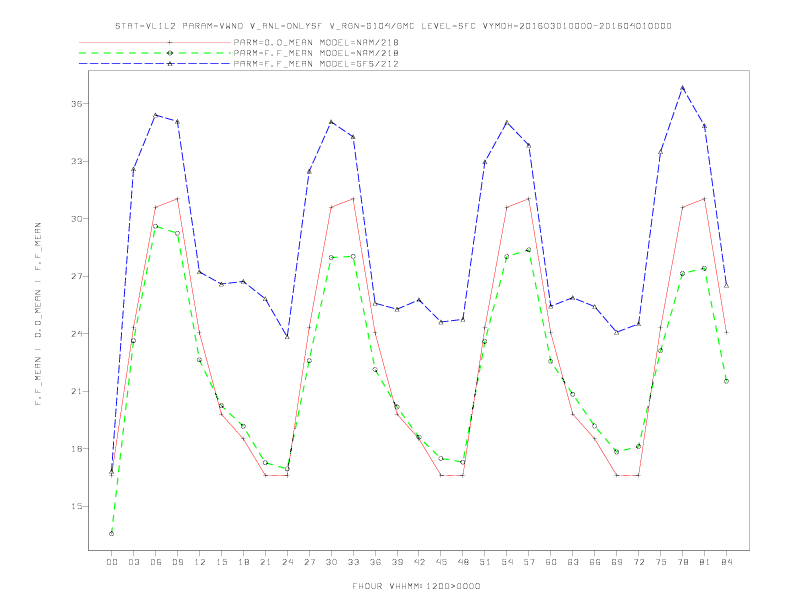Viewport: 792px width, 612px height.
Task: Click the y-axis tick label 27
Action: click(76, 277)
